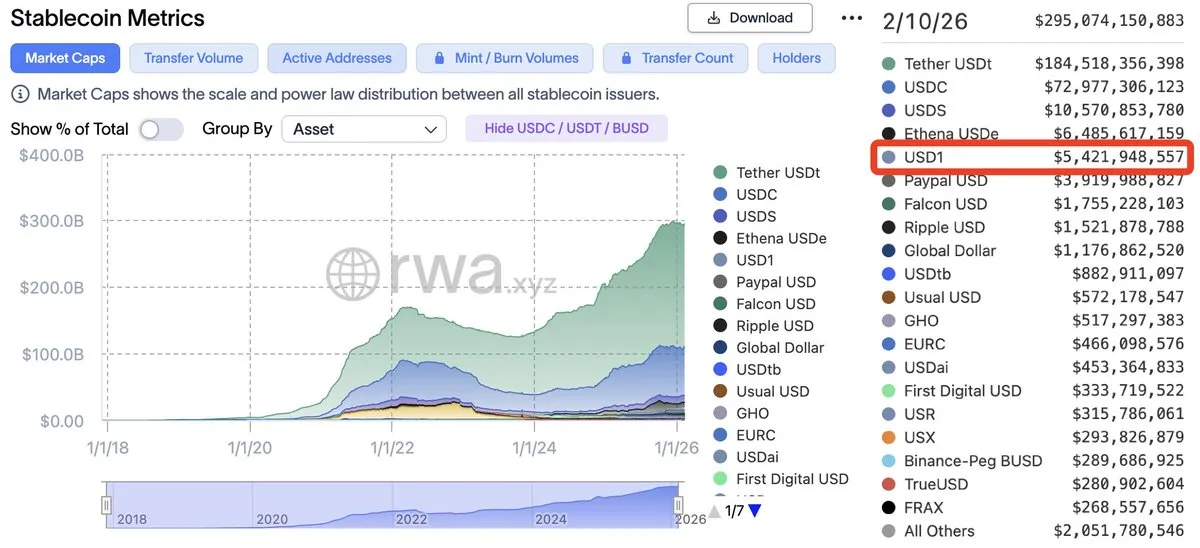Viewport: 1200px width, 548px height.
Task: Click the Tether USDt legend color dot
Action: coord(720,173)
